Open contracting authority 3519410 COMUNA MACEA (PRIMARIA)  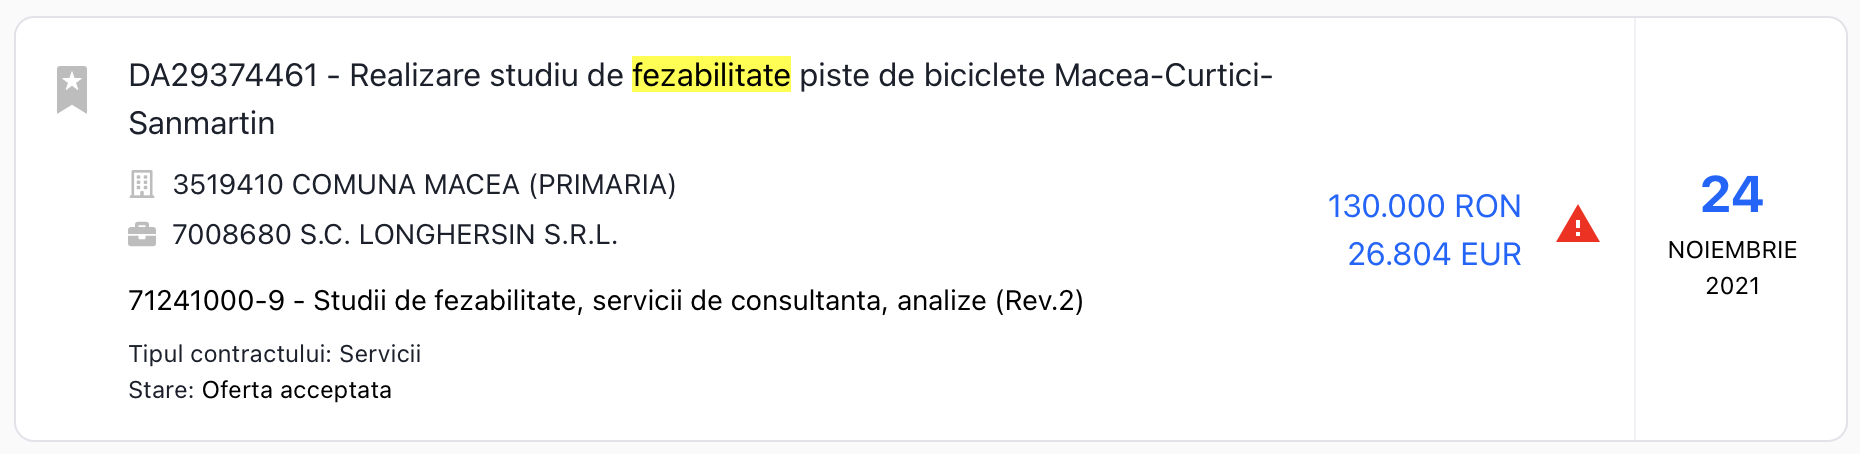[424, 185]
